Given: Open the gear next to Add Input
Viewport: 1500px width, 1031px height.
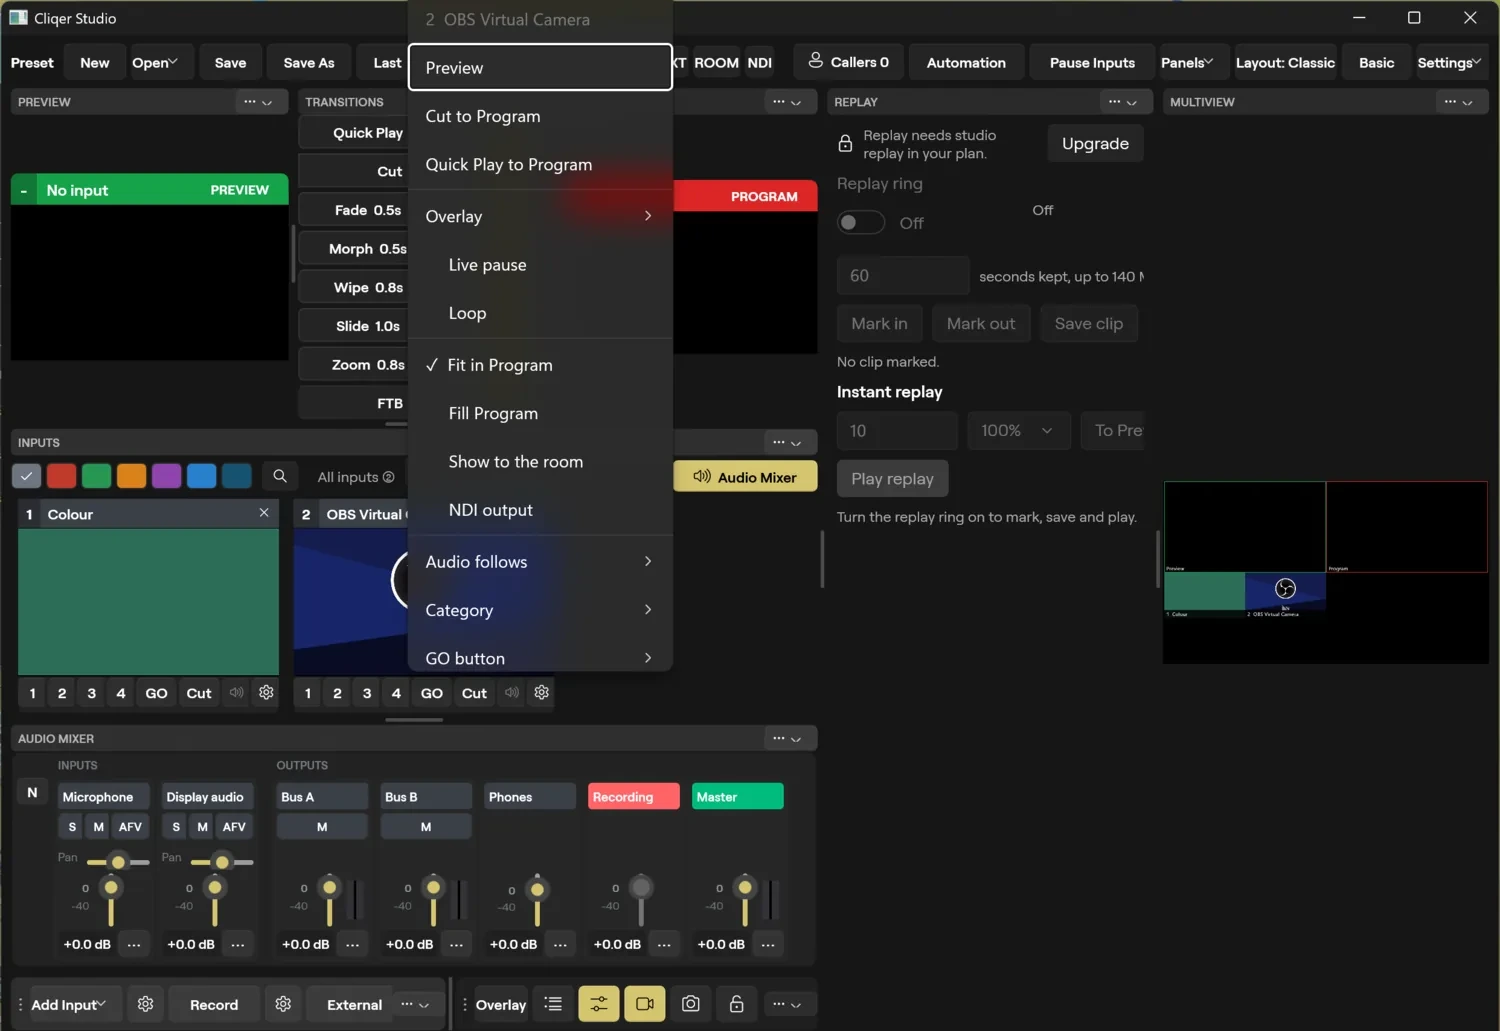Looking at the screenshot, I should pos(146,1004).
